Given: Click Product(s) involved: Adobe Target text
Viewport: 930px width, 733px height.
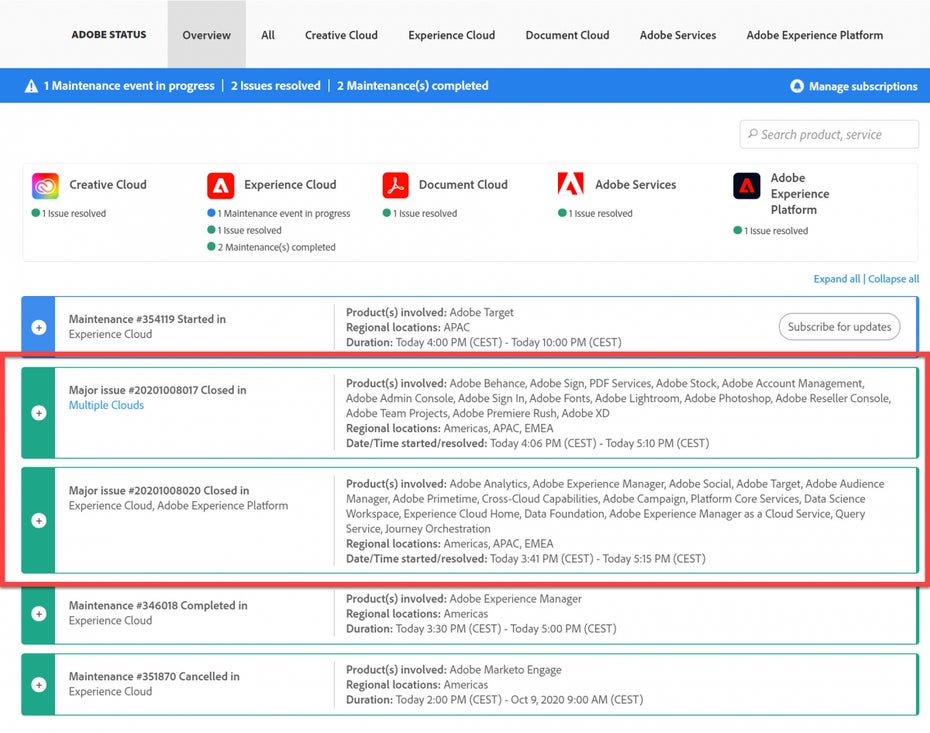Looking at the screenshot, I should (429, 313).
